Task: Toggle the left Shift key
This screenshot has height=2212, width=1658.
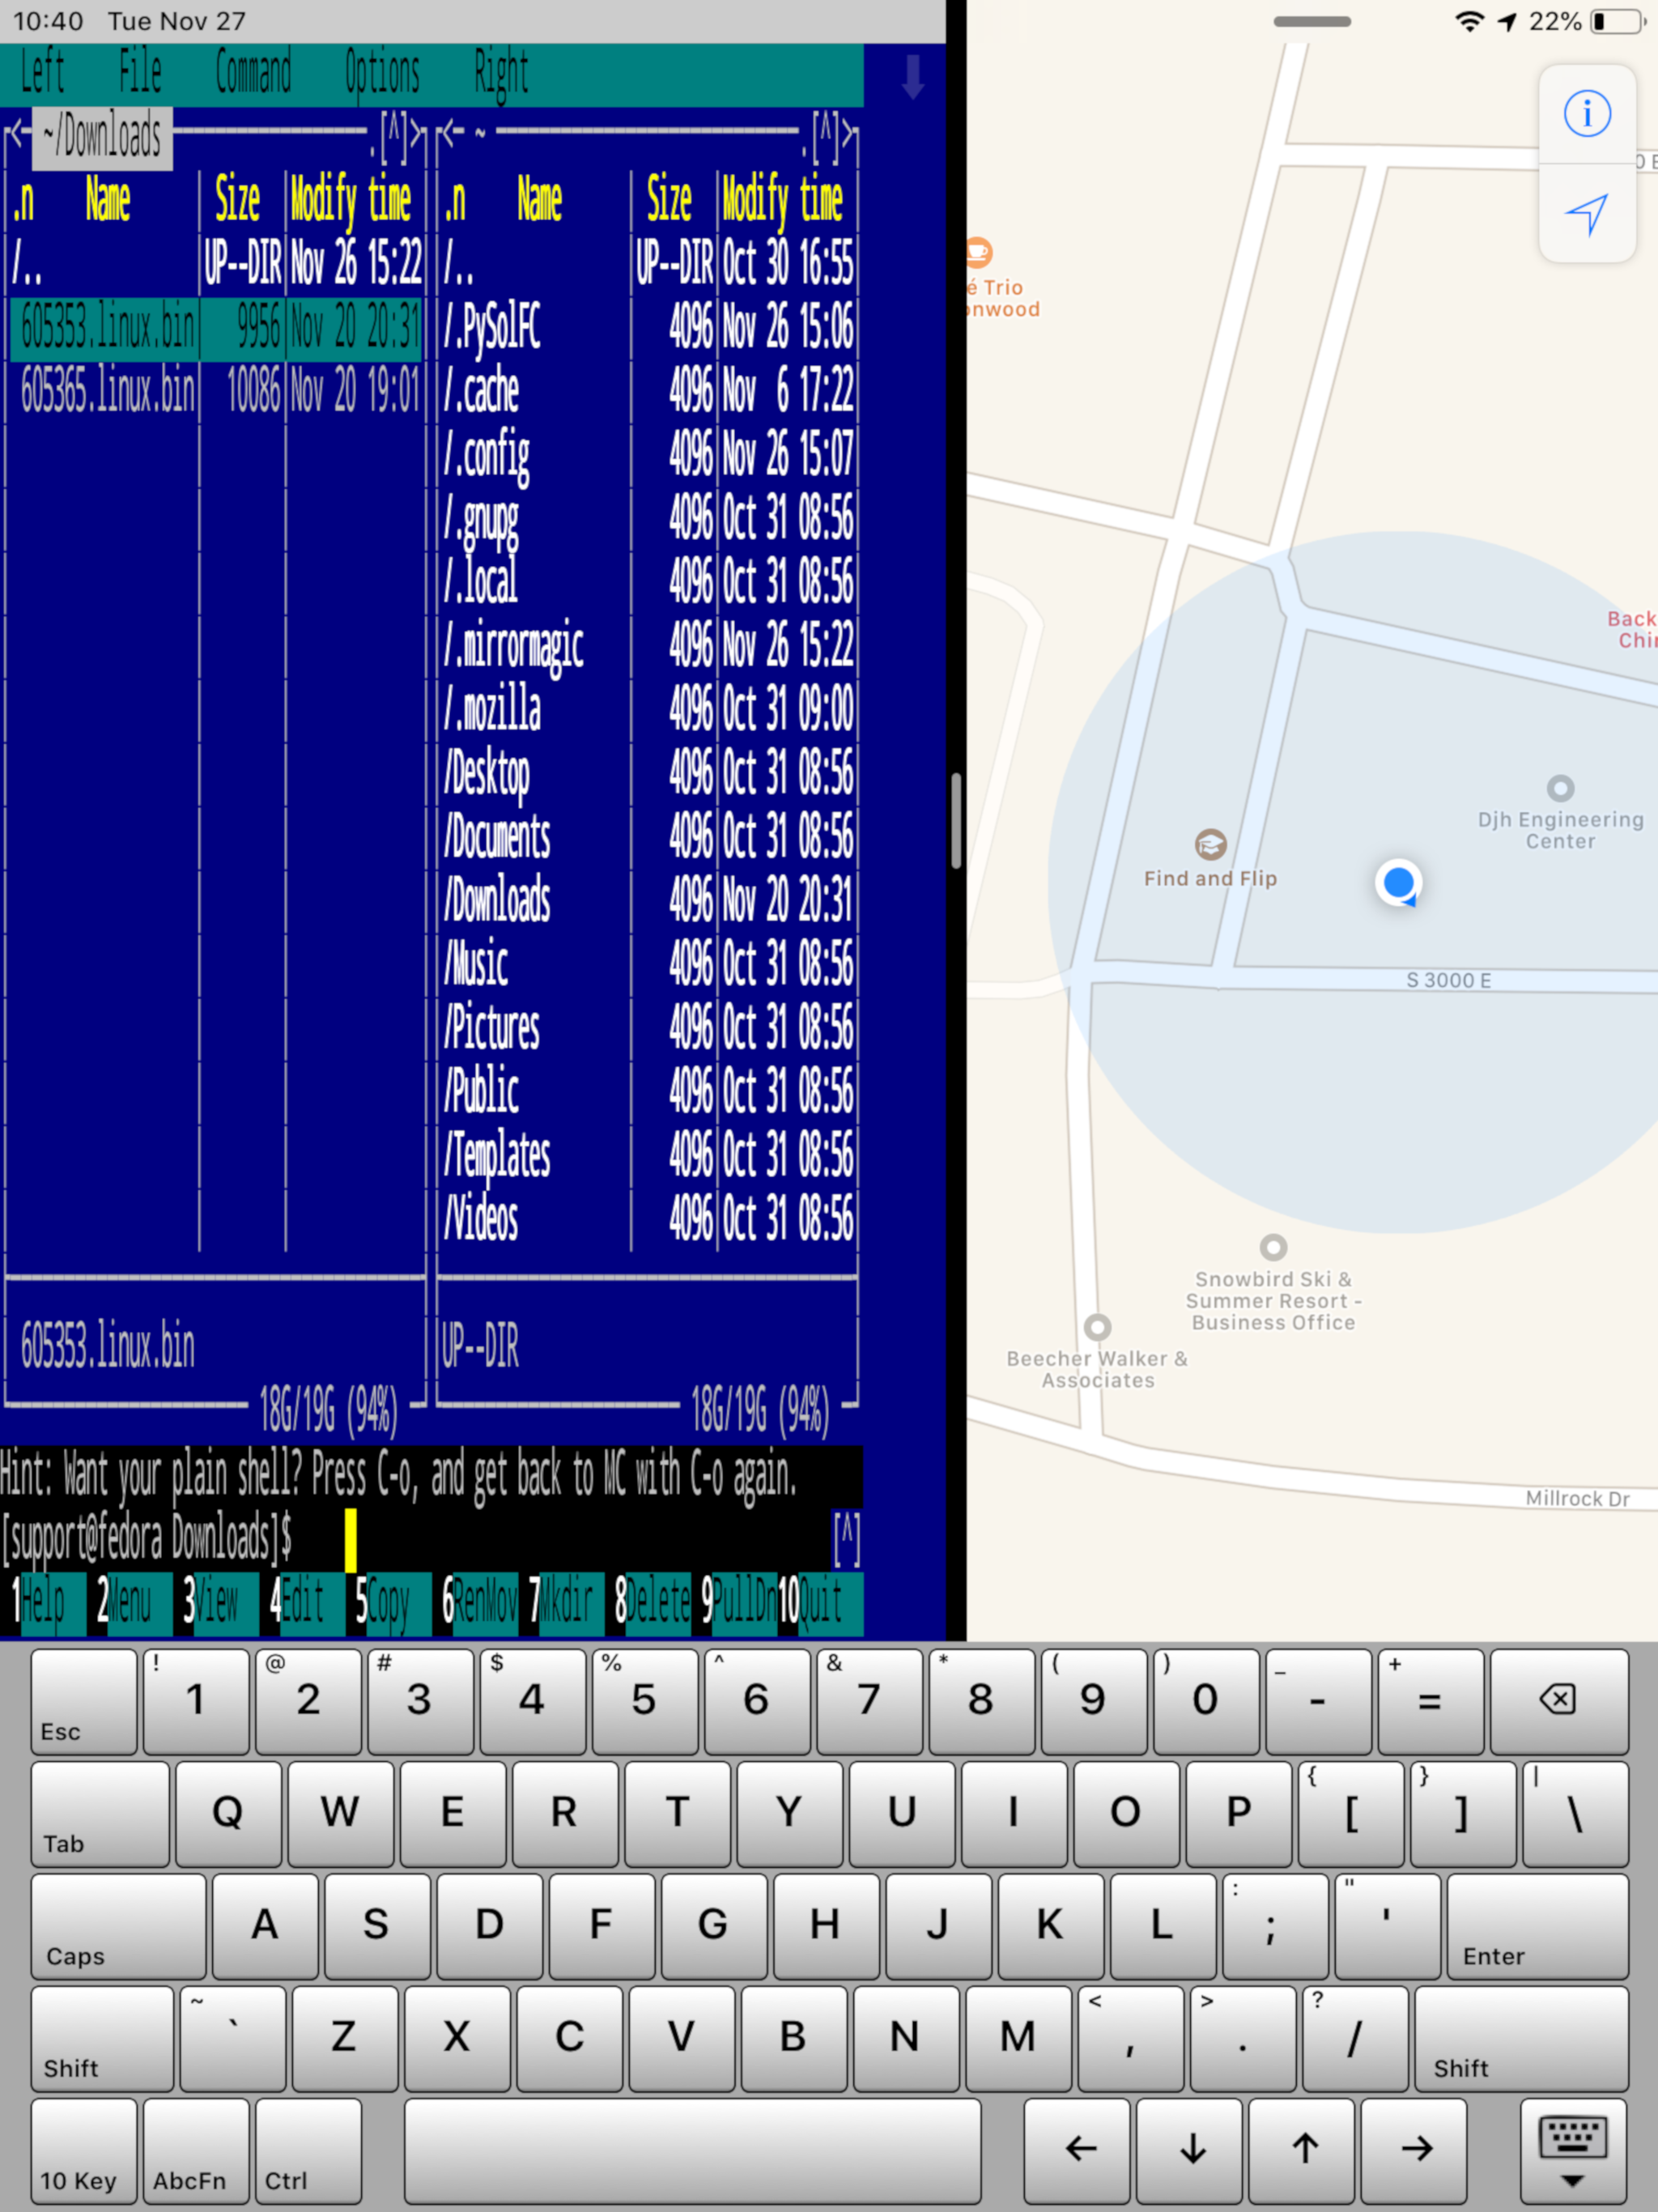Action: click(x=102, y=2039)
